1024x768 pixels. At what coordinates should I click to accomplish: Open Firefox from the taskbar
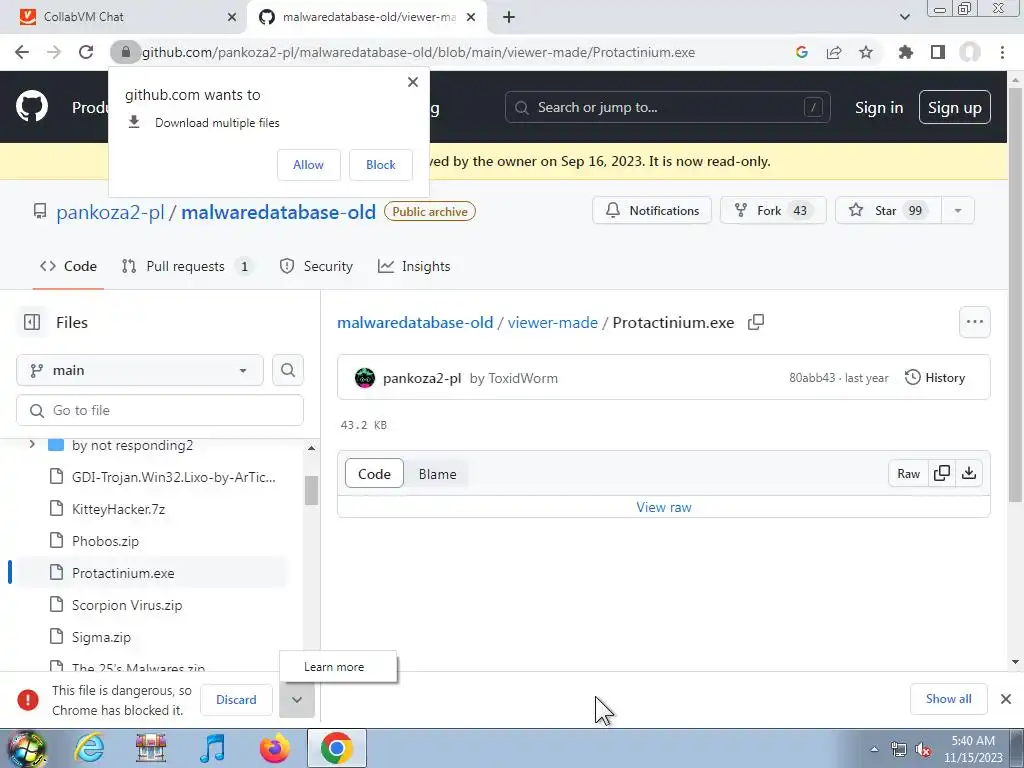275,748
